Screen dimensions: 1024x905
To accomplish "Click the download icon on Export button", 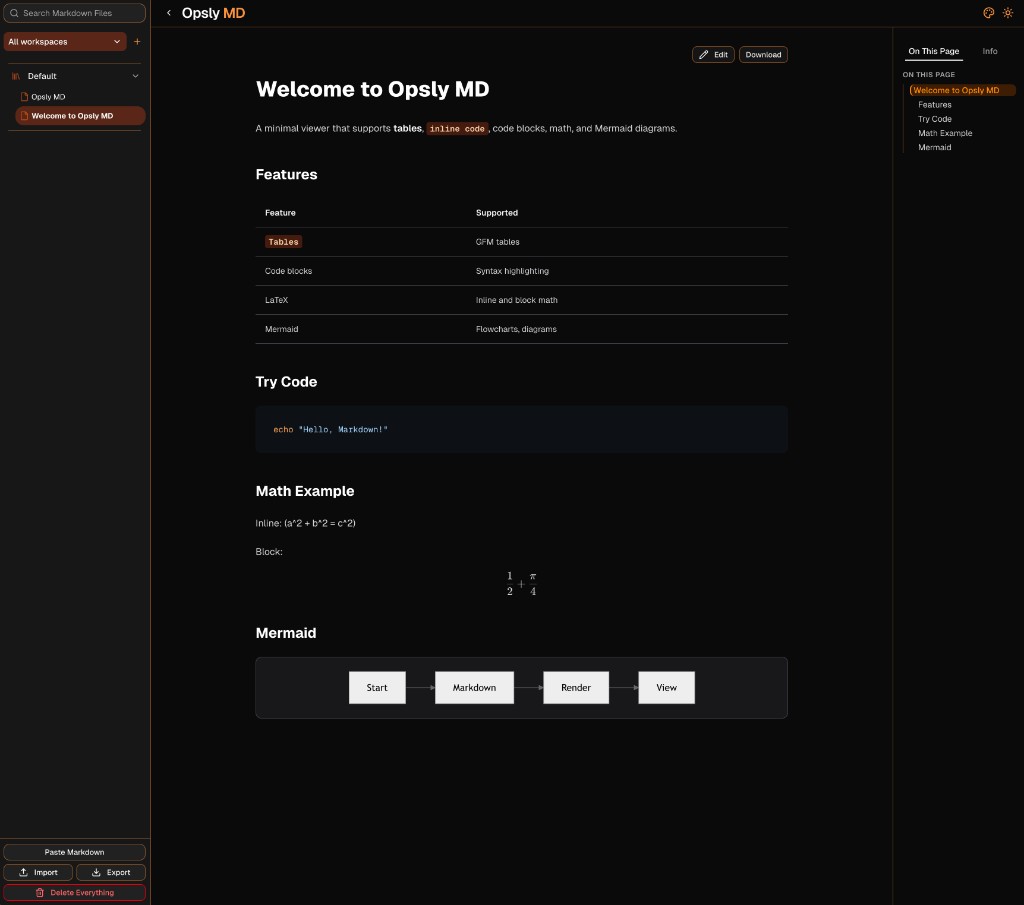I will pos(95,872).
